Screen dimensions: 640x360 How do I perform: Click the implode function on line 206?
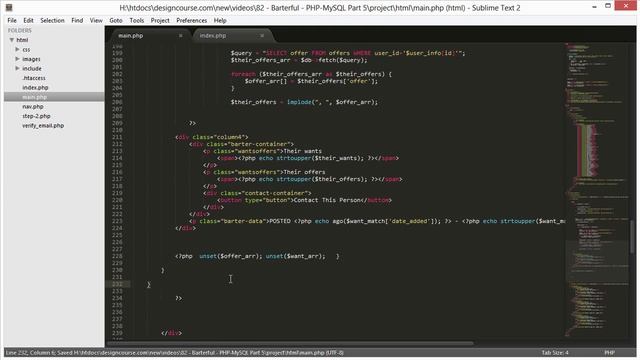pos(299,102)
